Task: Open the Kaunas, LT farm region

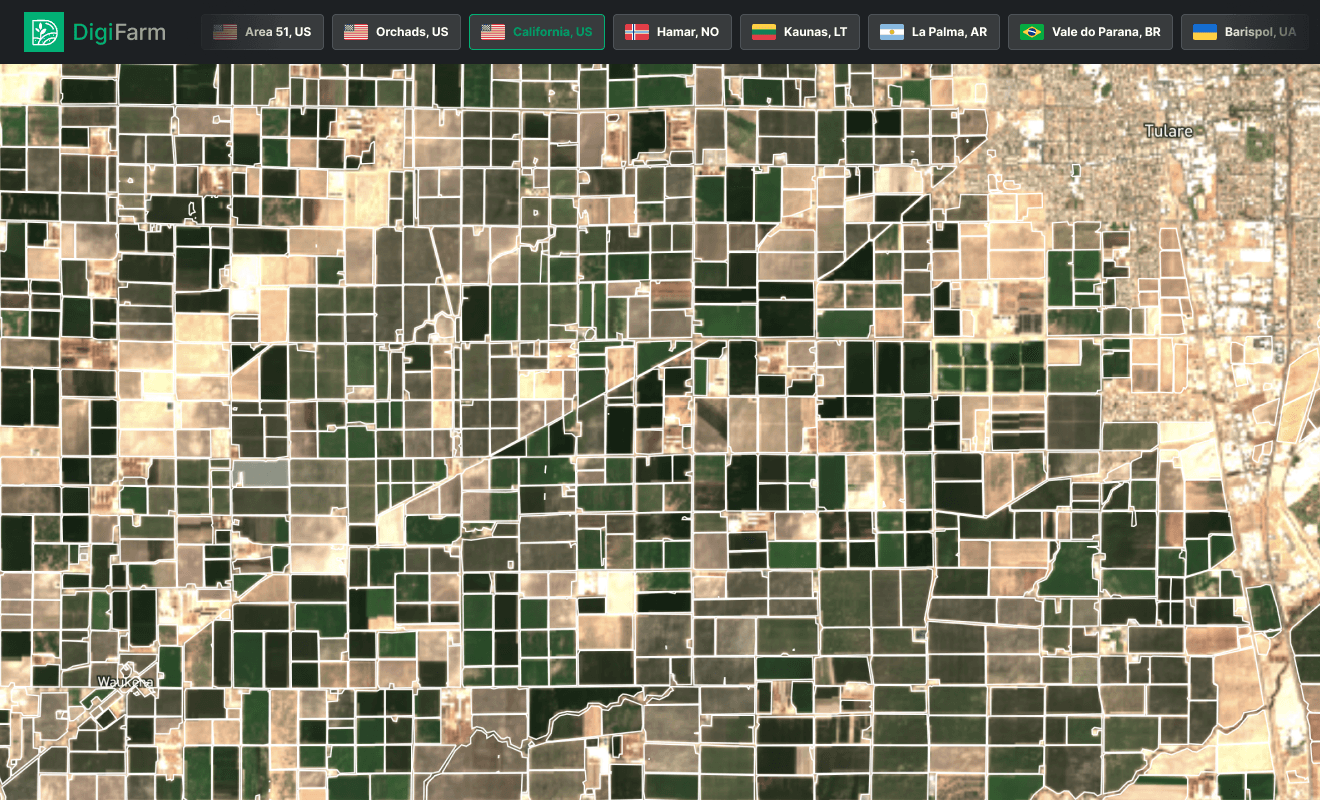Action: [x=799, y=31]
